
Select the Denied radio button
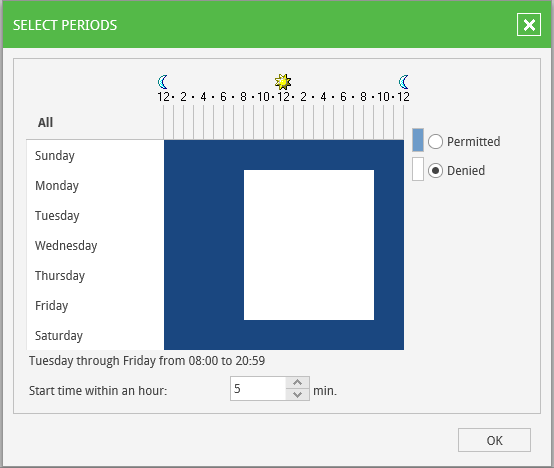pos(435,171)
